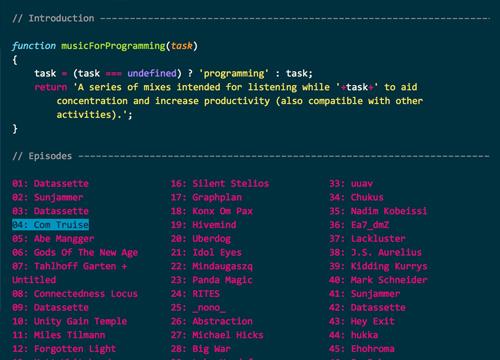500x360 pixels.
Task: Play episode 06: Gods Of The New Age
Action: (x=75, y=252)
